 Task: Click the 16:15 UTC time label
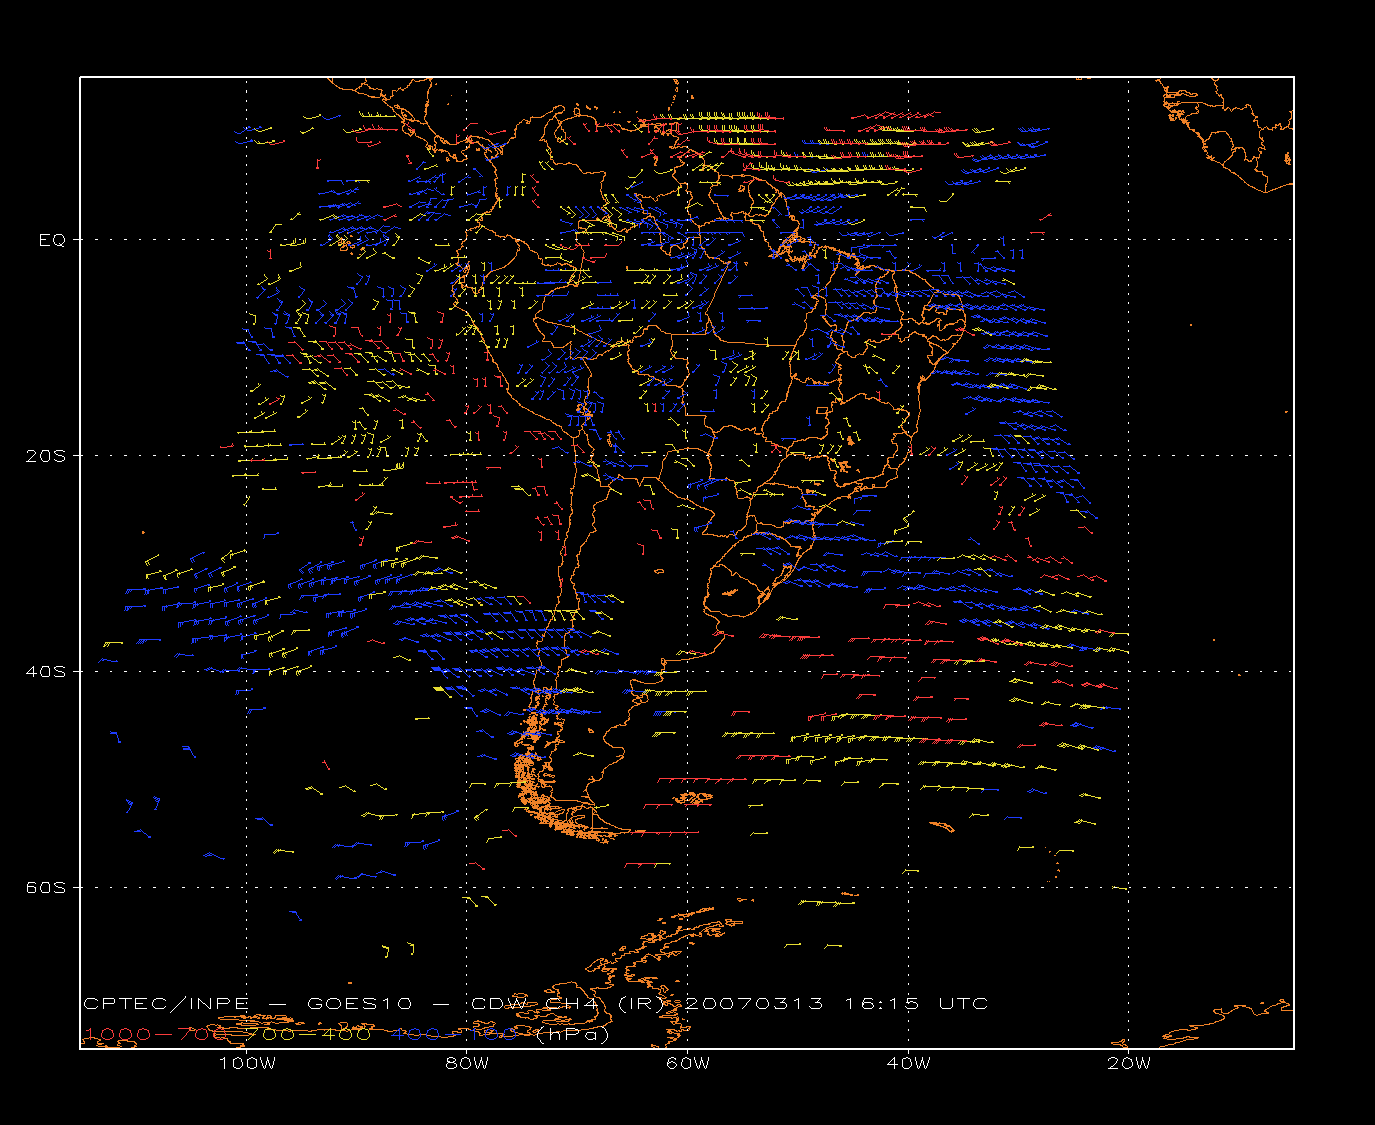pos(917,1003)
